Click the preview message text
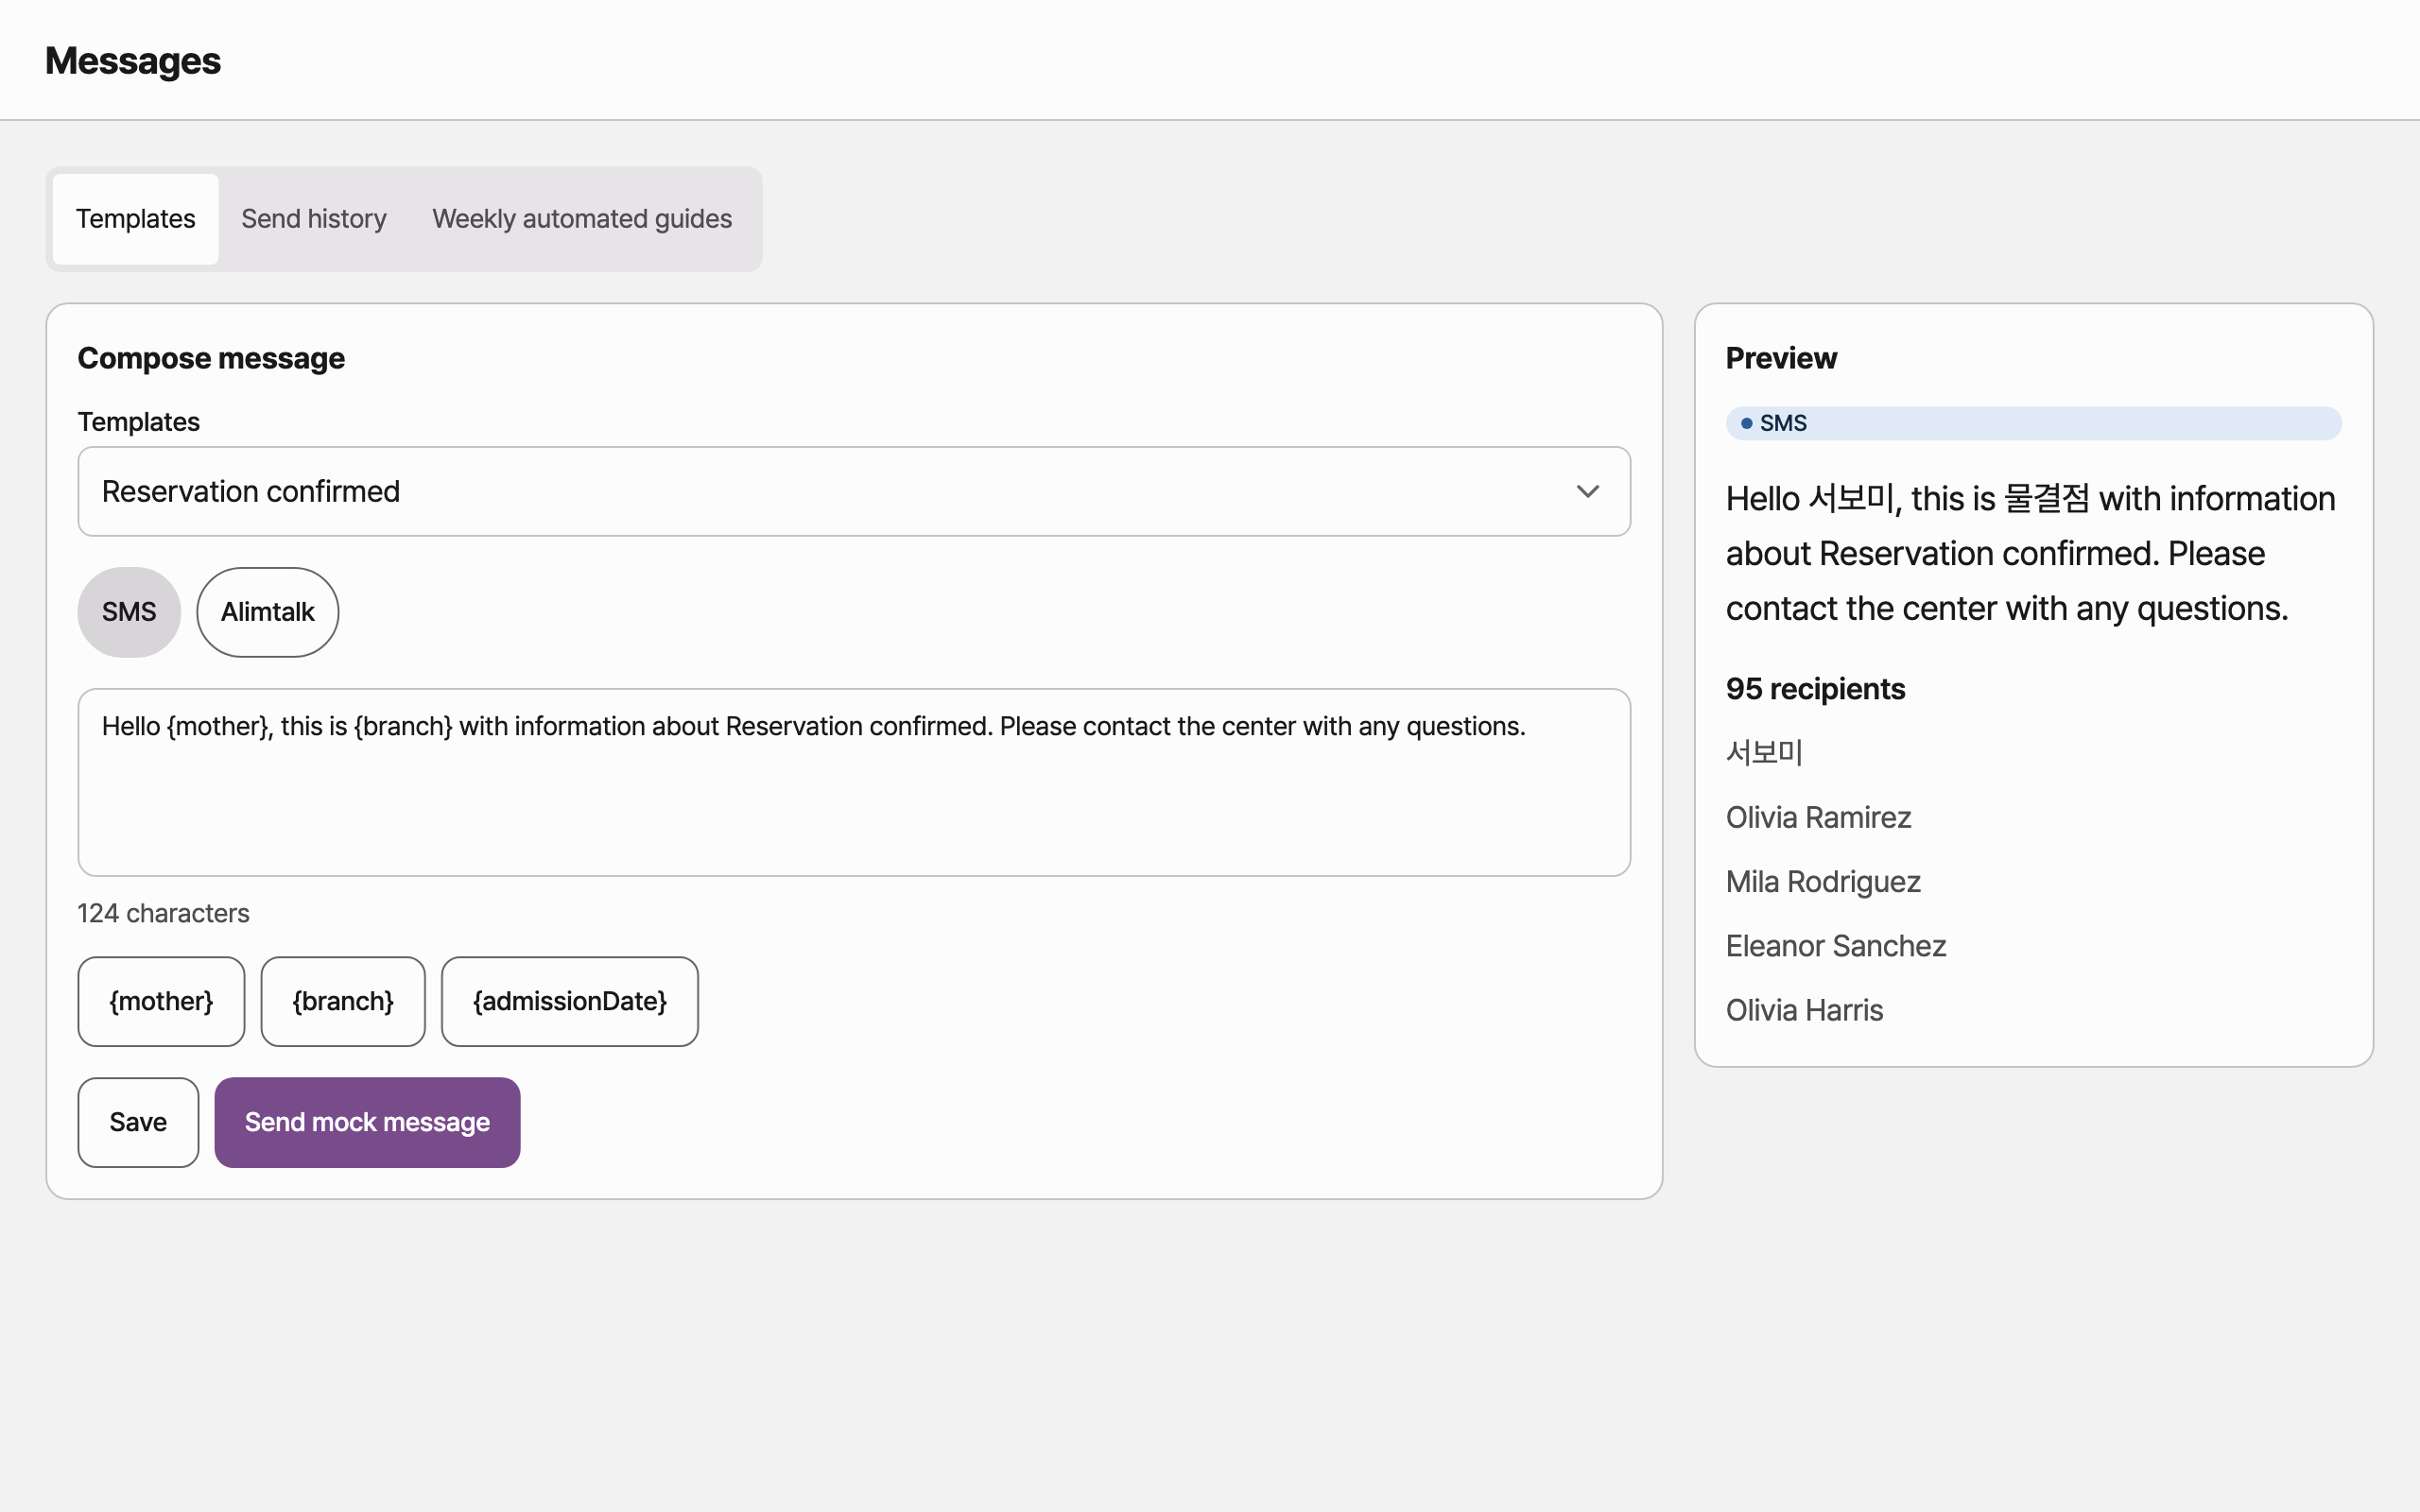The image size is (2420, 1512). [x=2030, y=553]
